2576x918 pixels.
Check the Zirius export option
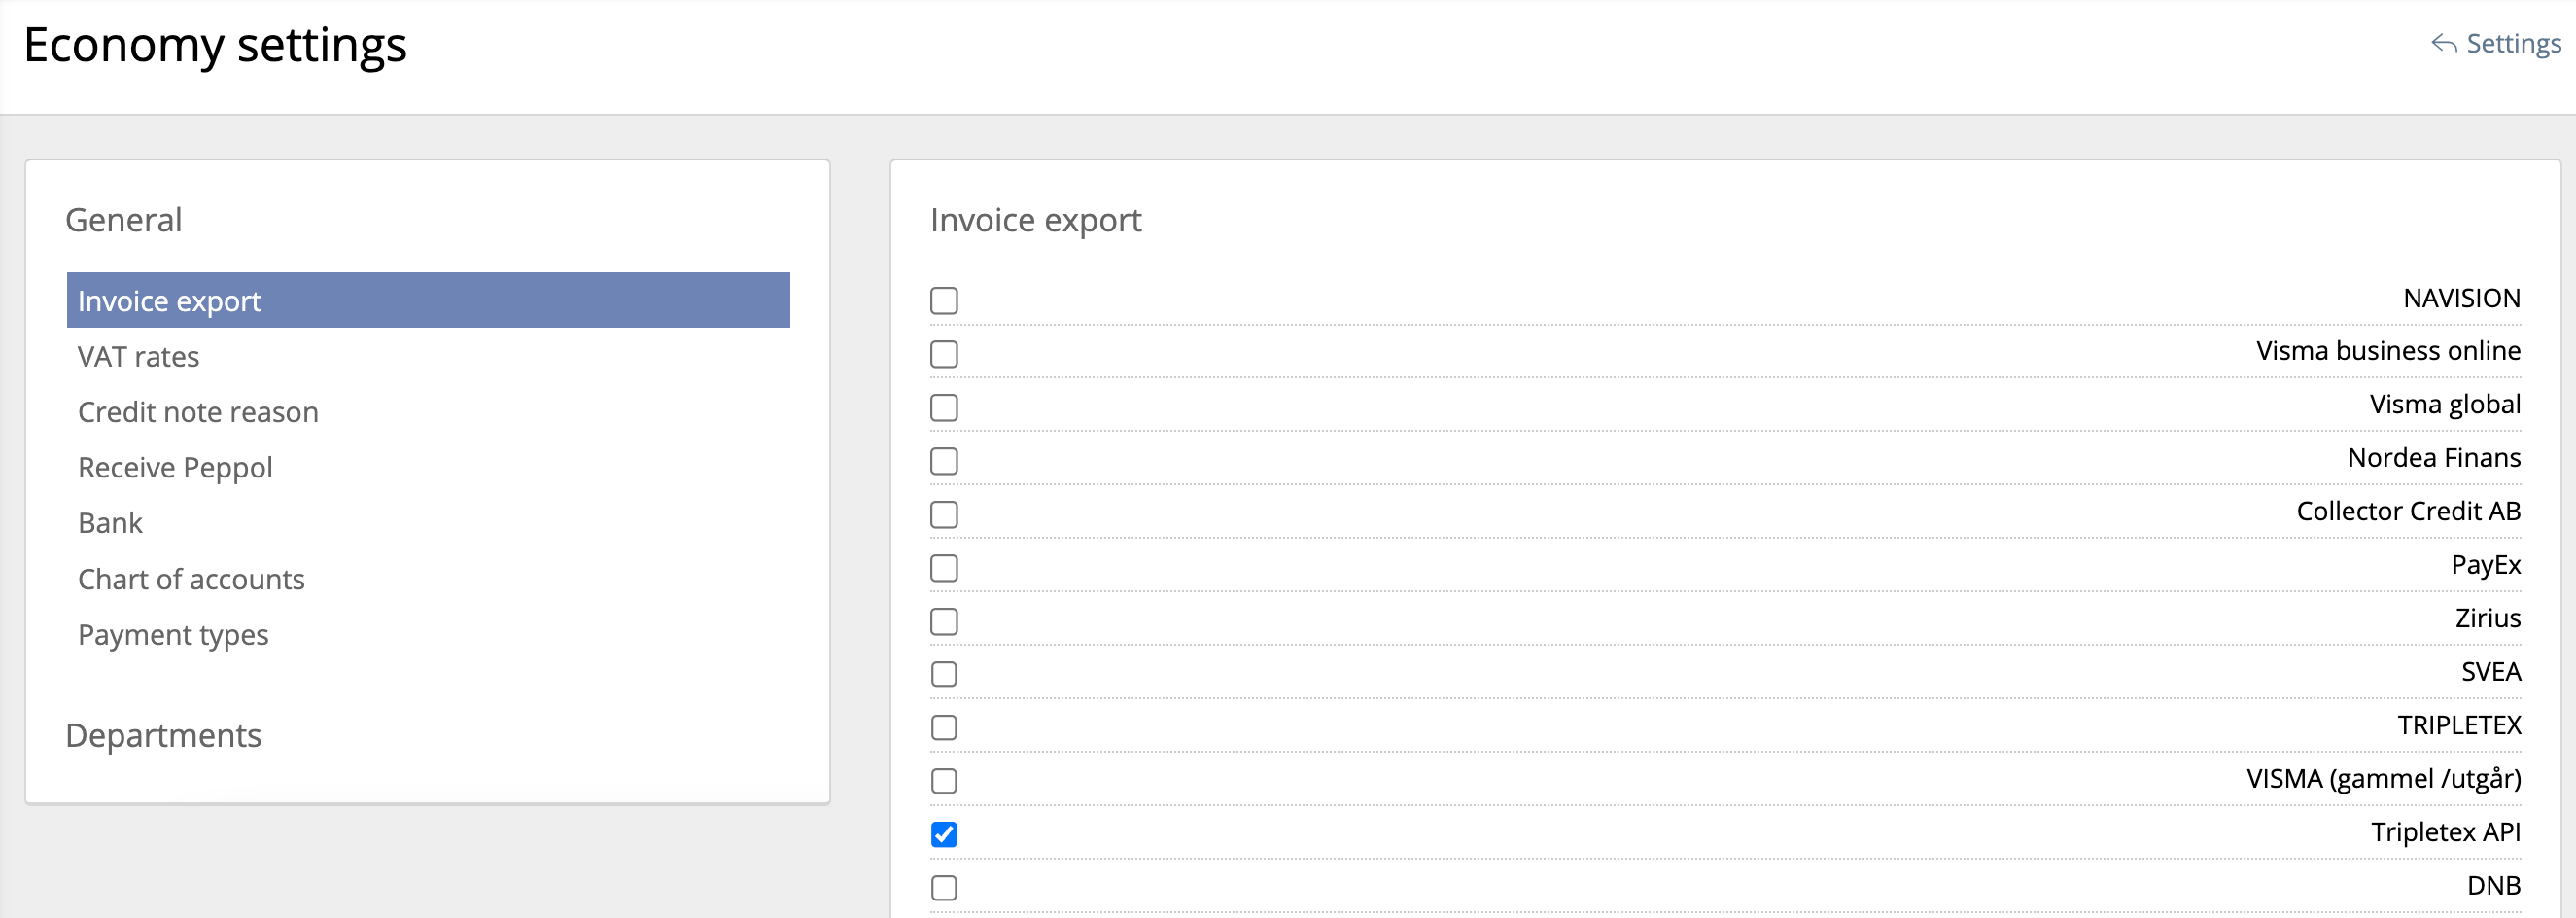[944, 621]
